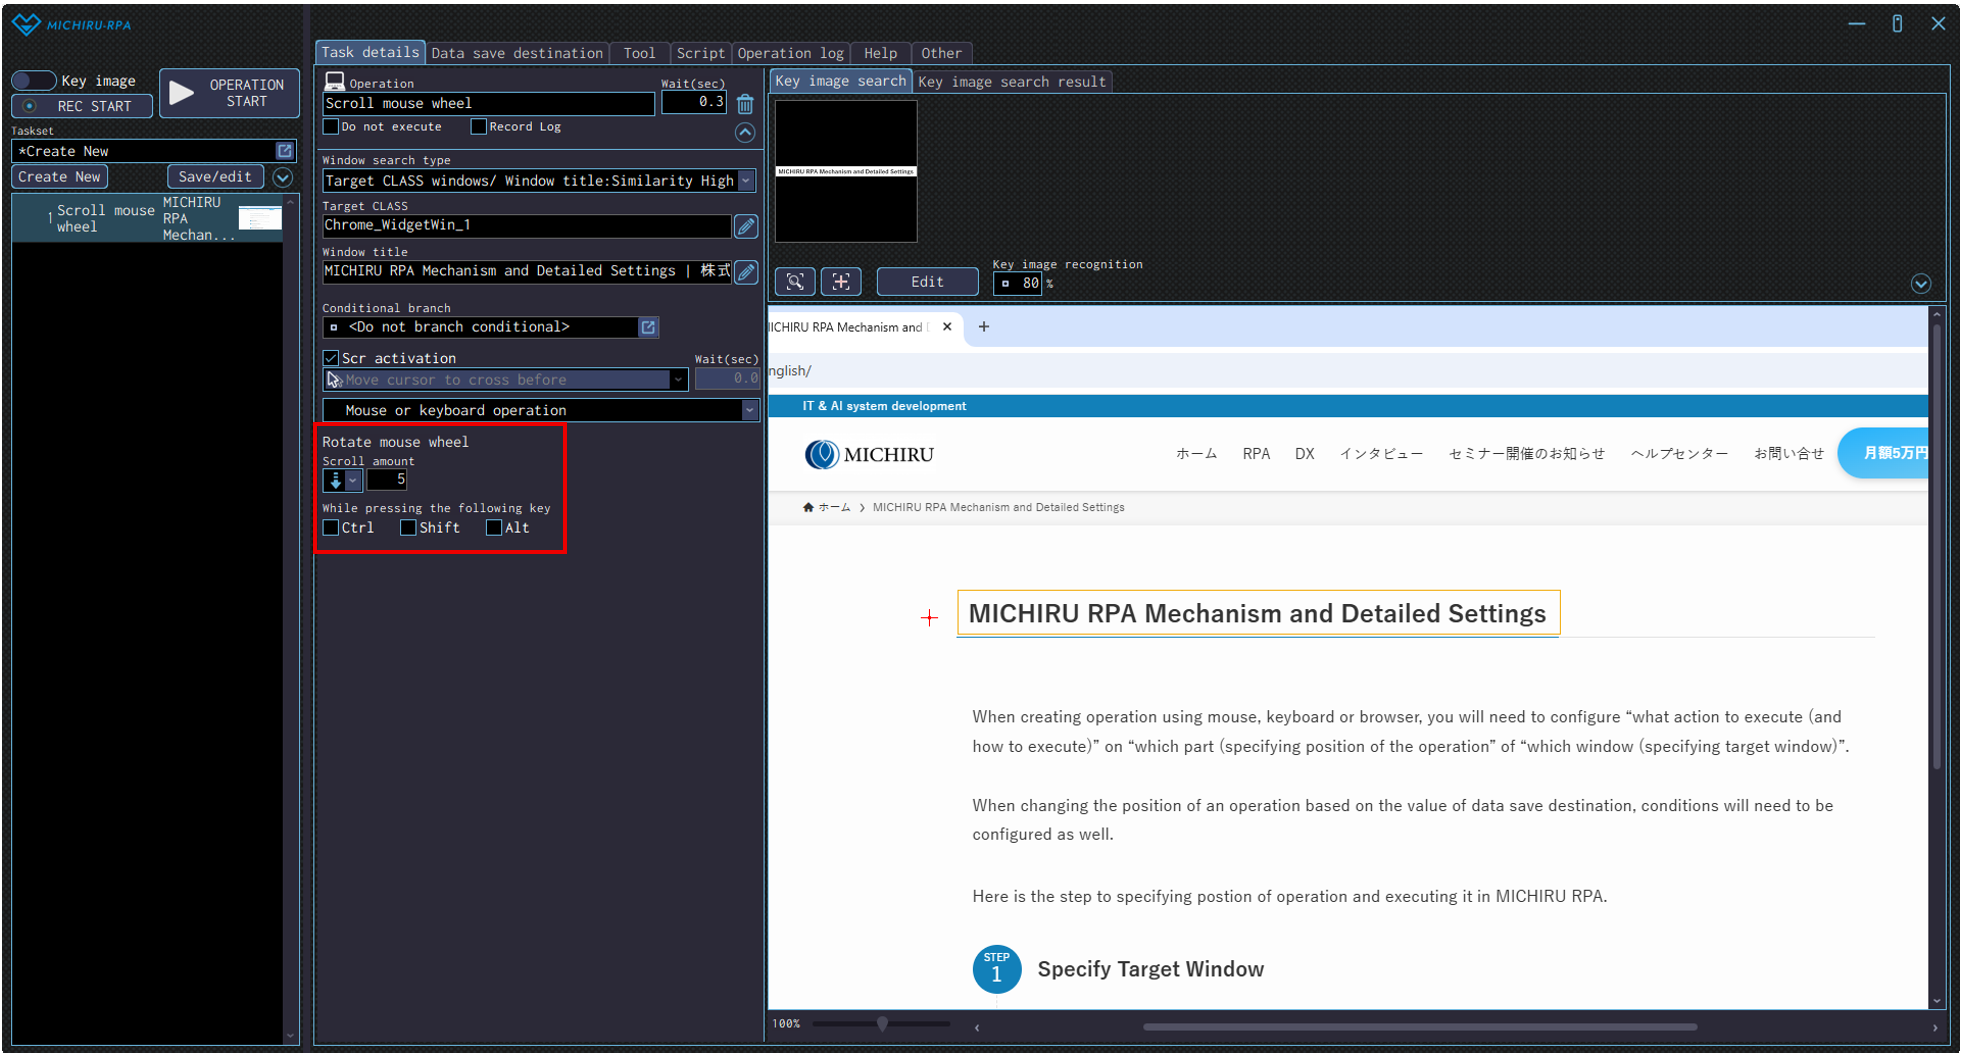Click the magnifier key image search icon

[x=795, y=282]
